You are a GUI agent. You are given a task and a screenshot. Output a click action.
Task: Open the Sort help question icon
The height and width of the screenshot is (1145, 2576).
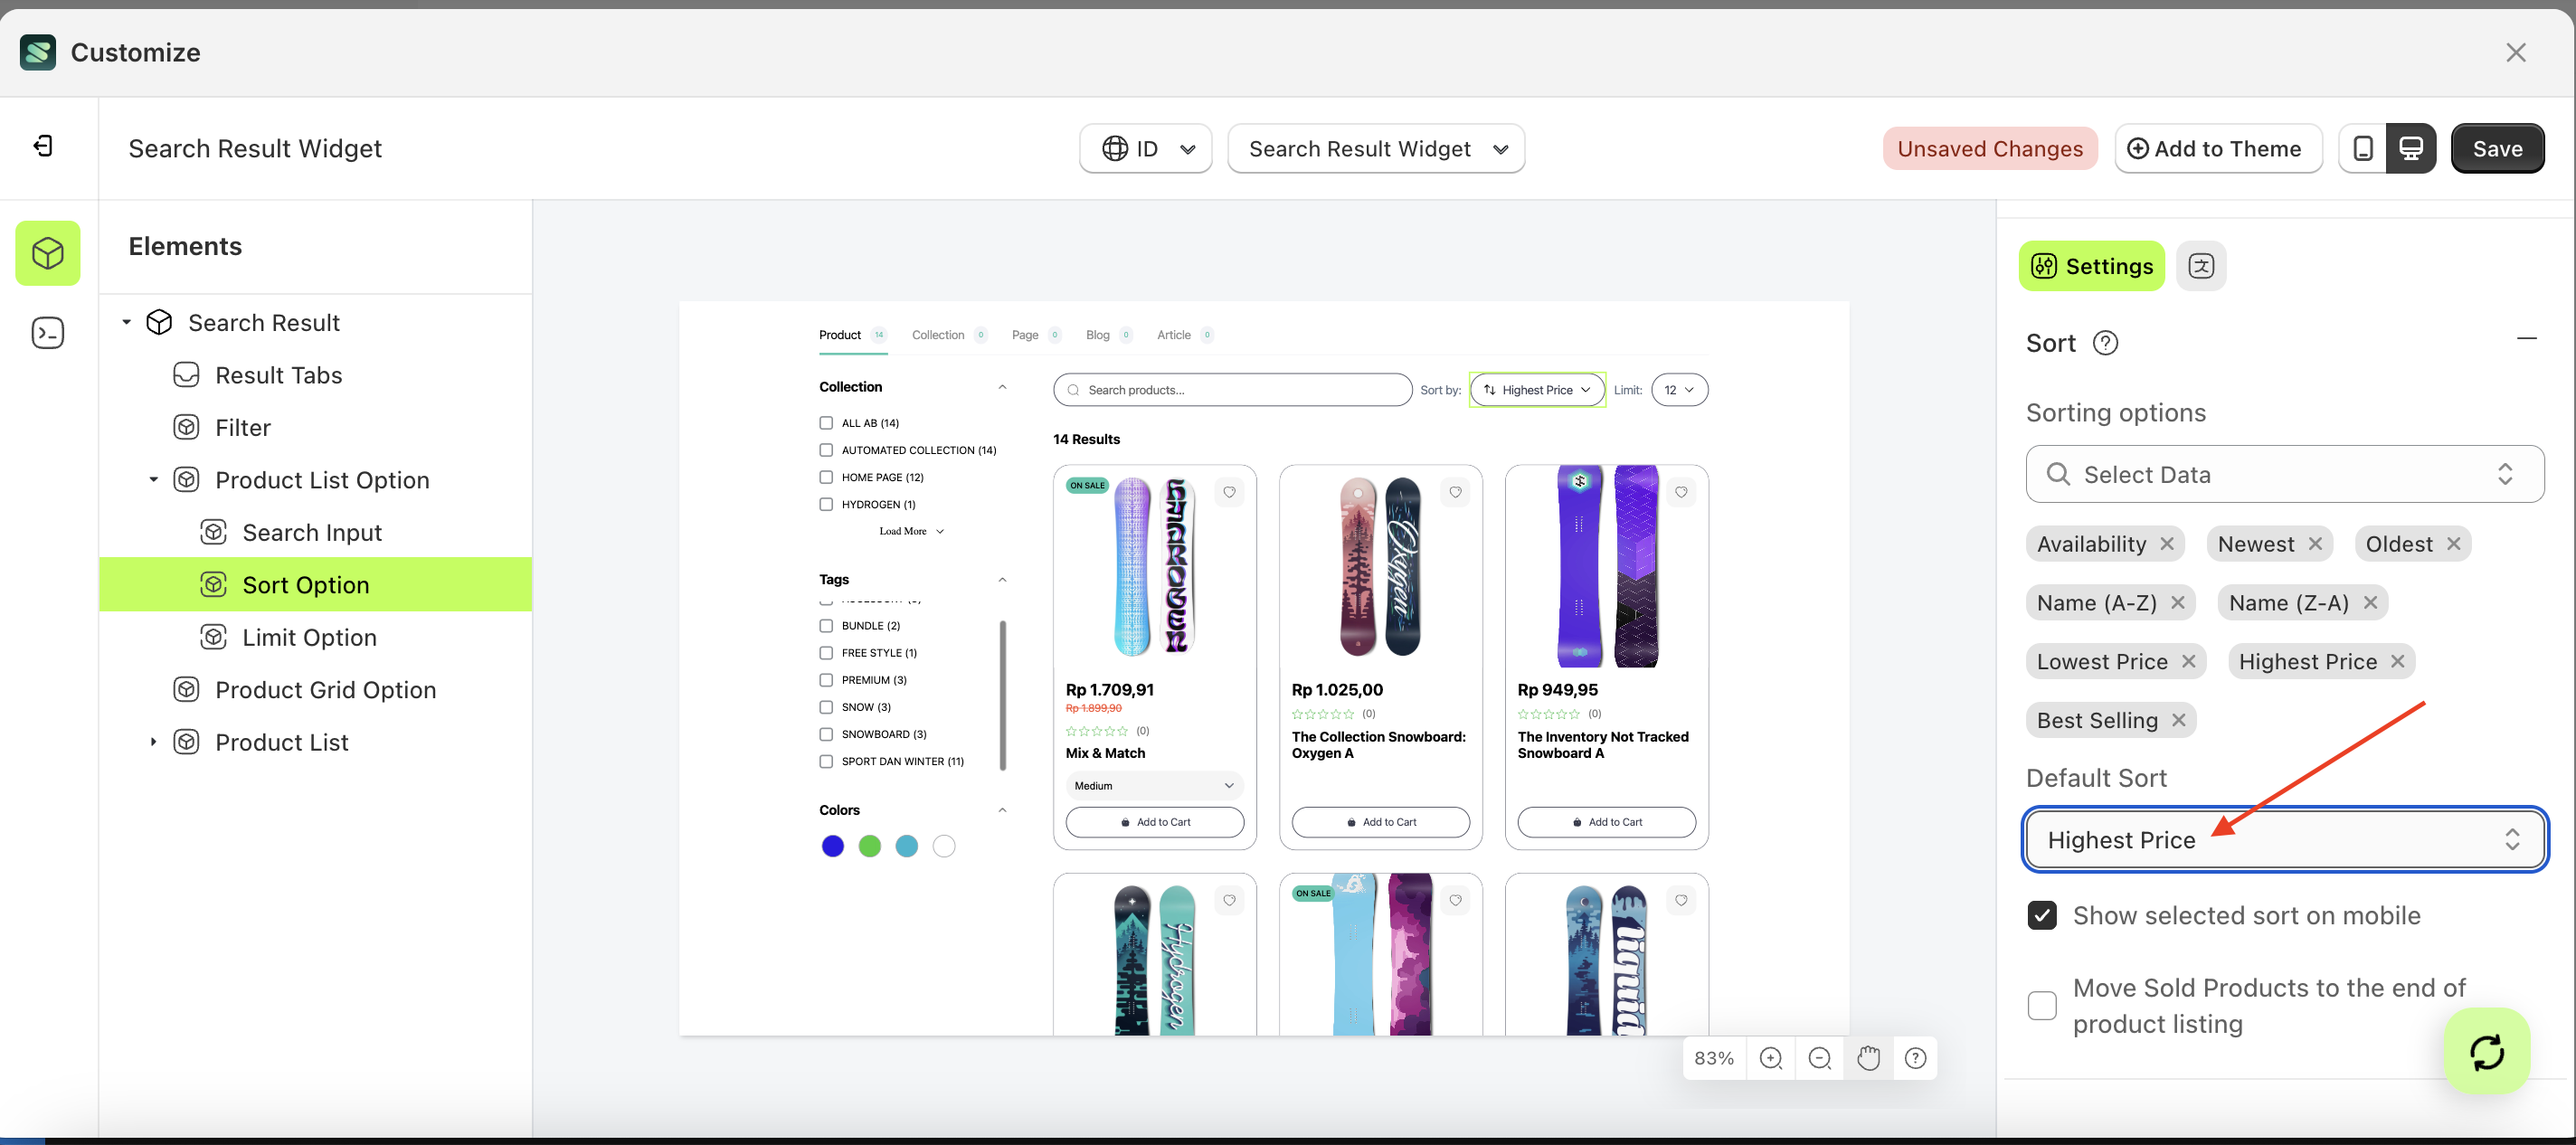pos(2105,343)
